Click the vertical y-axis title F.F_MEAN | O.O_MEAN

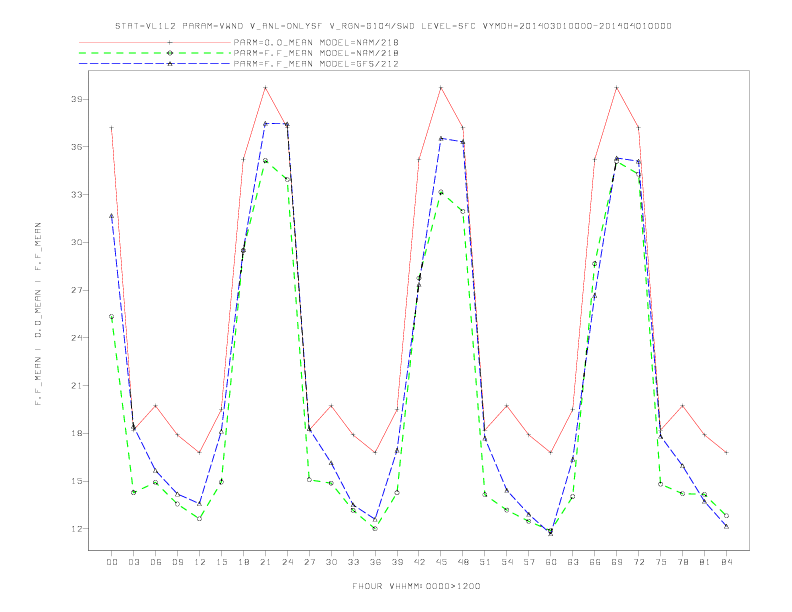click(x=38, y=314)
